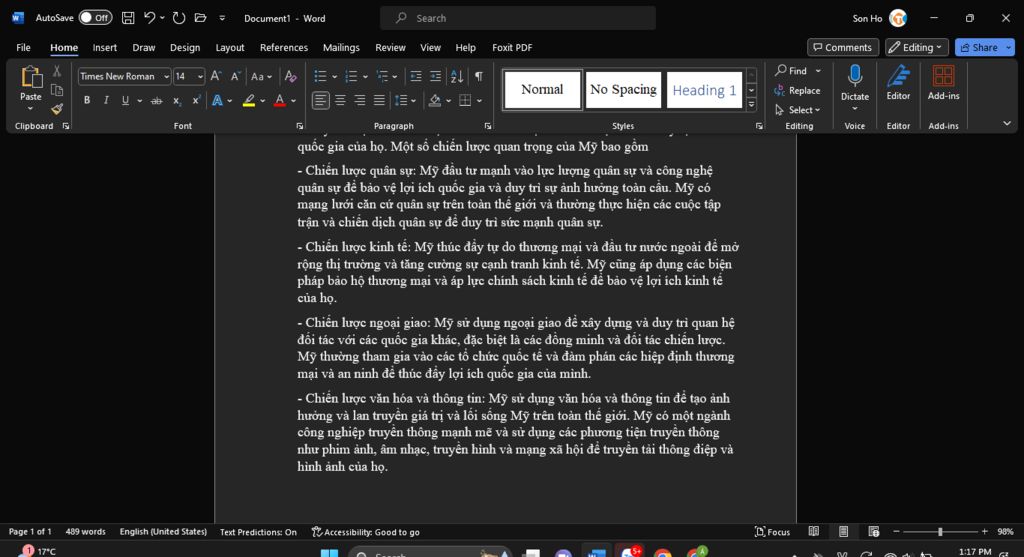Increase paragraph indent

pyautogui.click(x=435, y=76)
